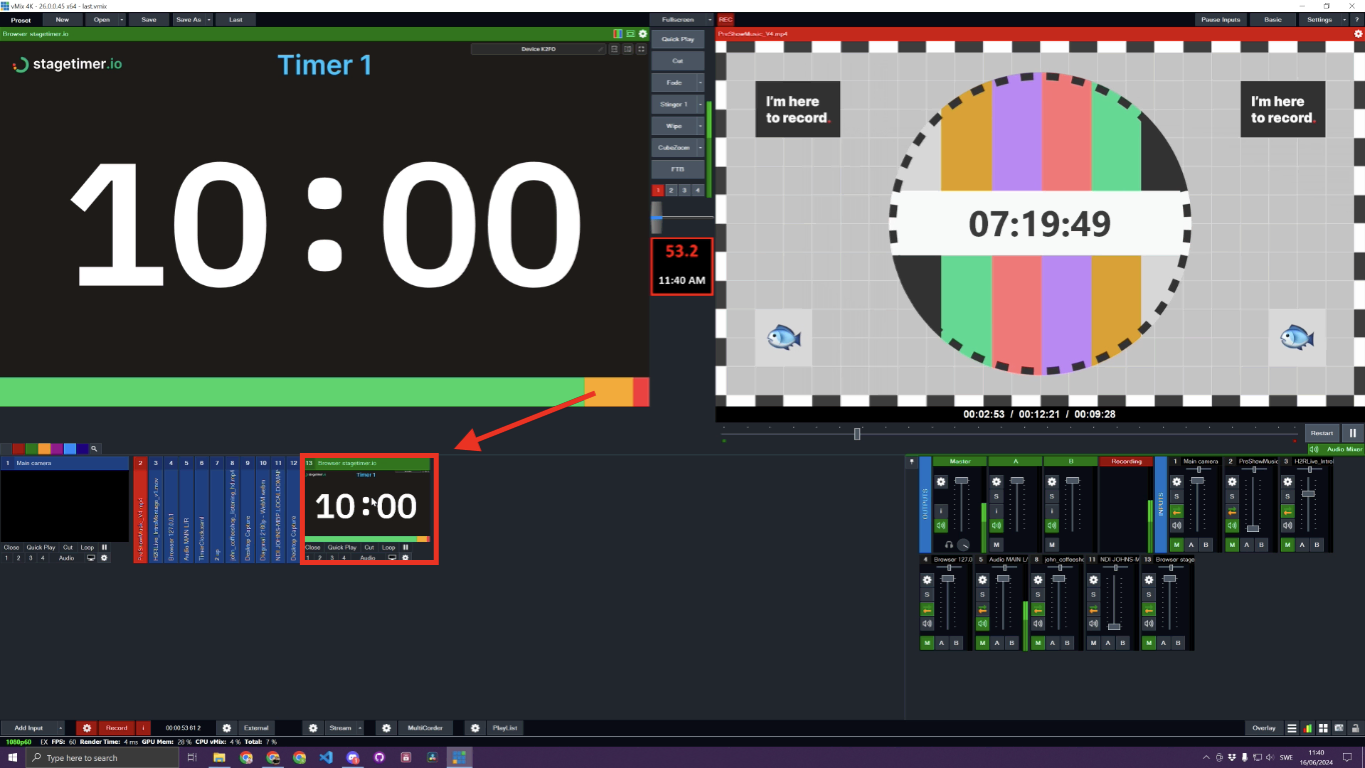Trigger the FTB button
Viewport: 1365px width, 768px height.
678,168
